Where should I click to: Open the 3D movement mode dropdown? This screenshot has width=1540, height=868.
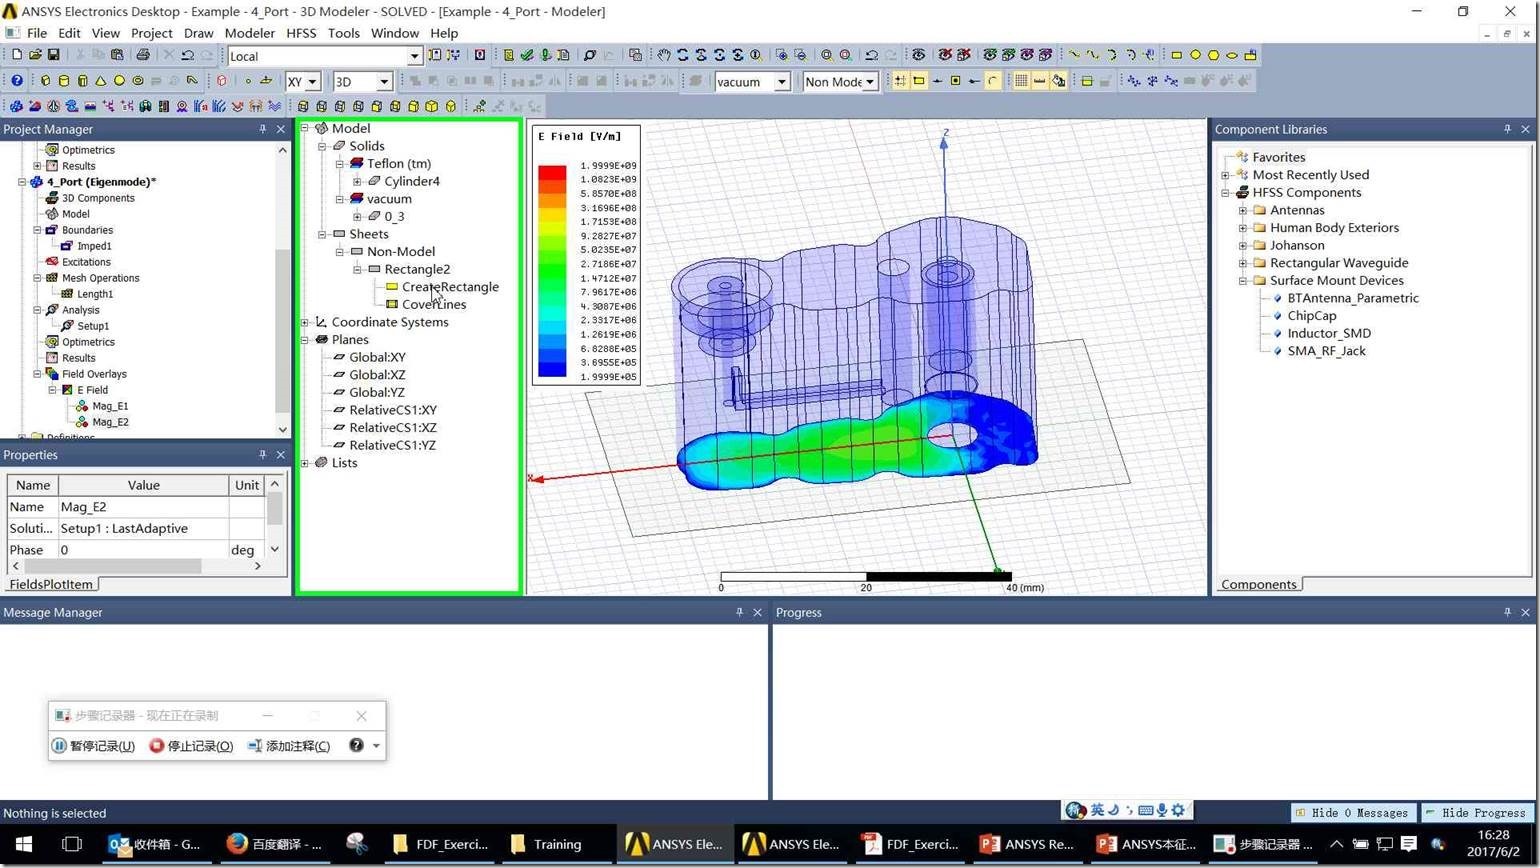[x=384, y=82]
